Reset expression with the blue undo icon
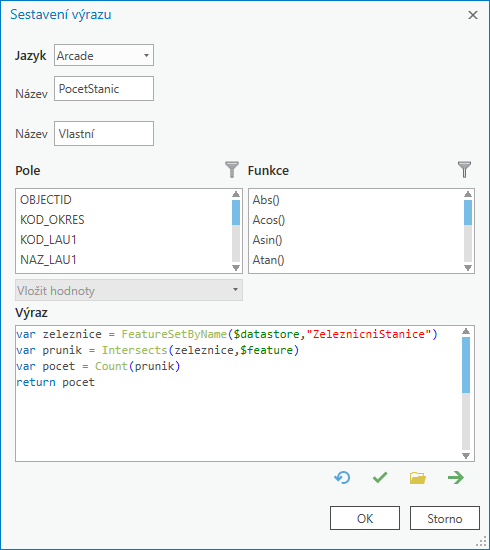Screen dimensions: 490x550 342,477
